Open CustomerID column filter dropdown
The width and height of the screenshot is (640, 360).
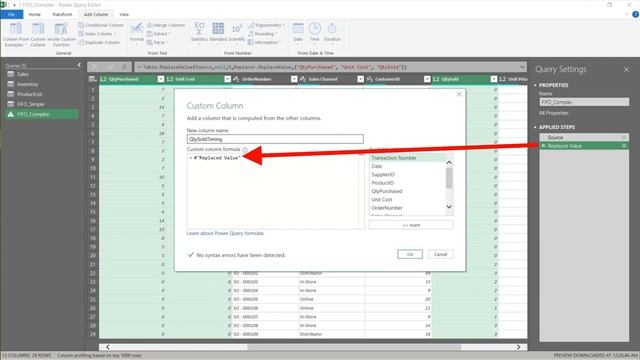(427, 79)
